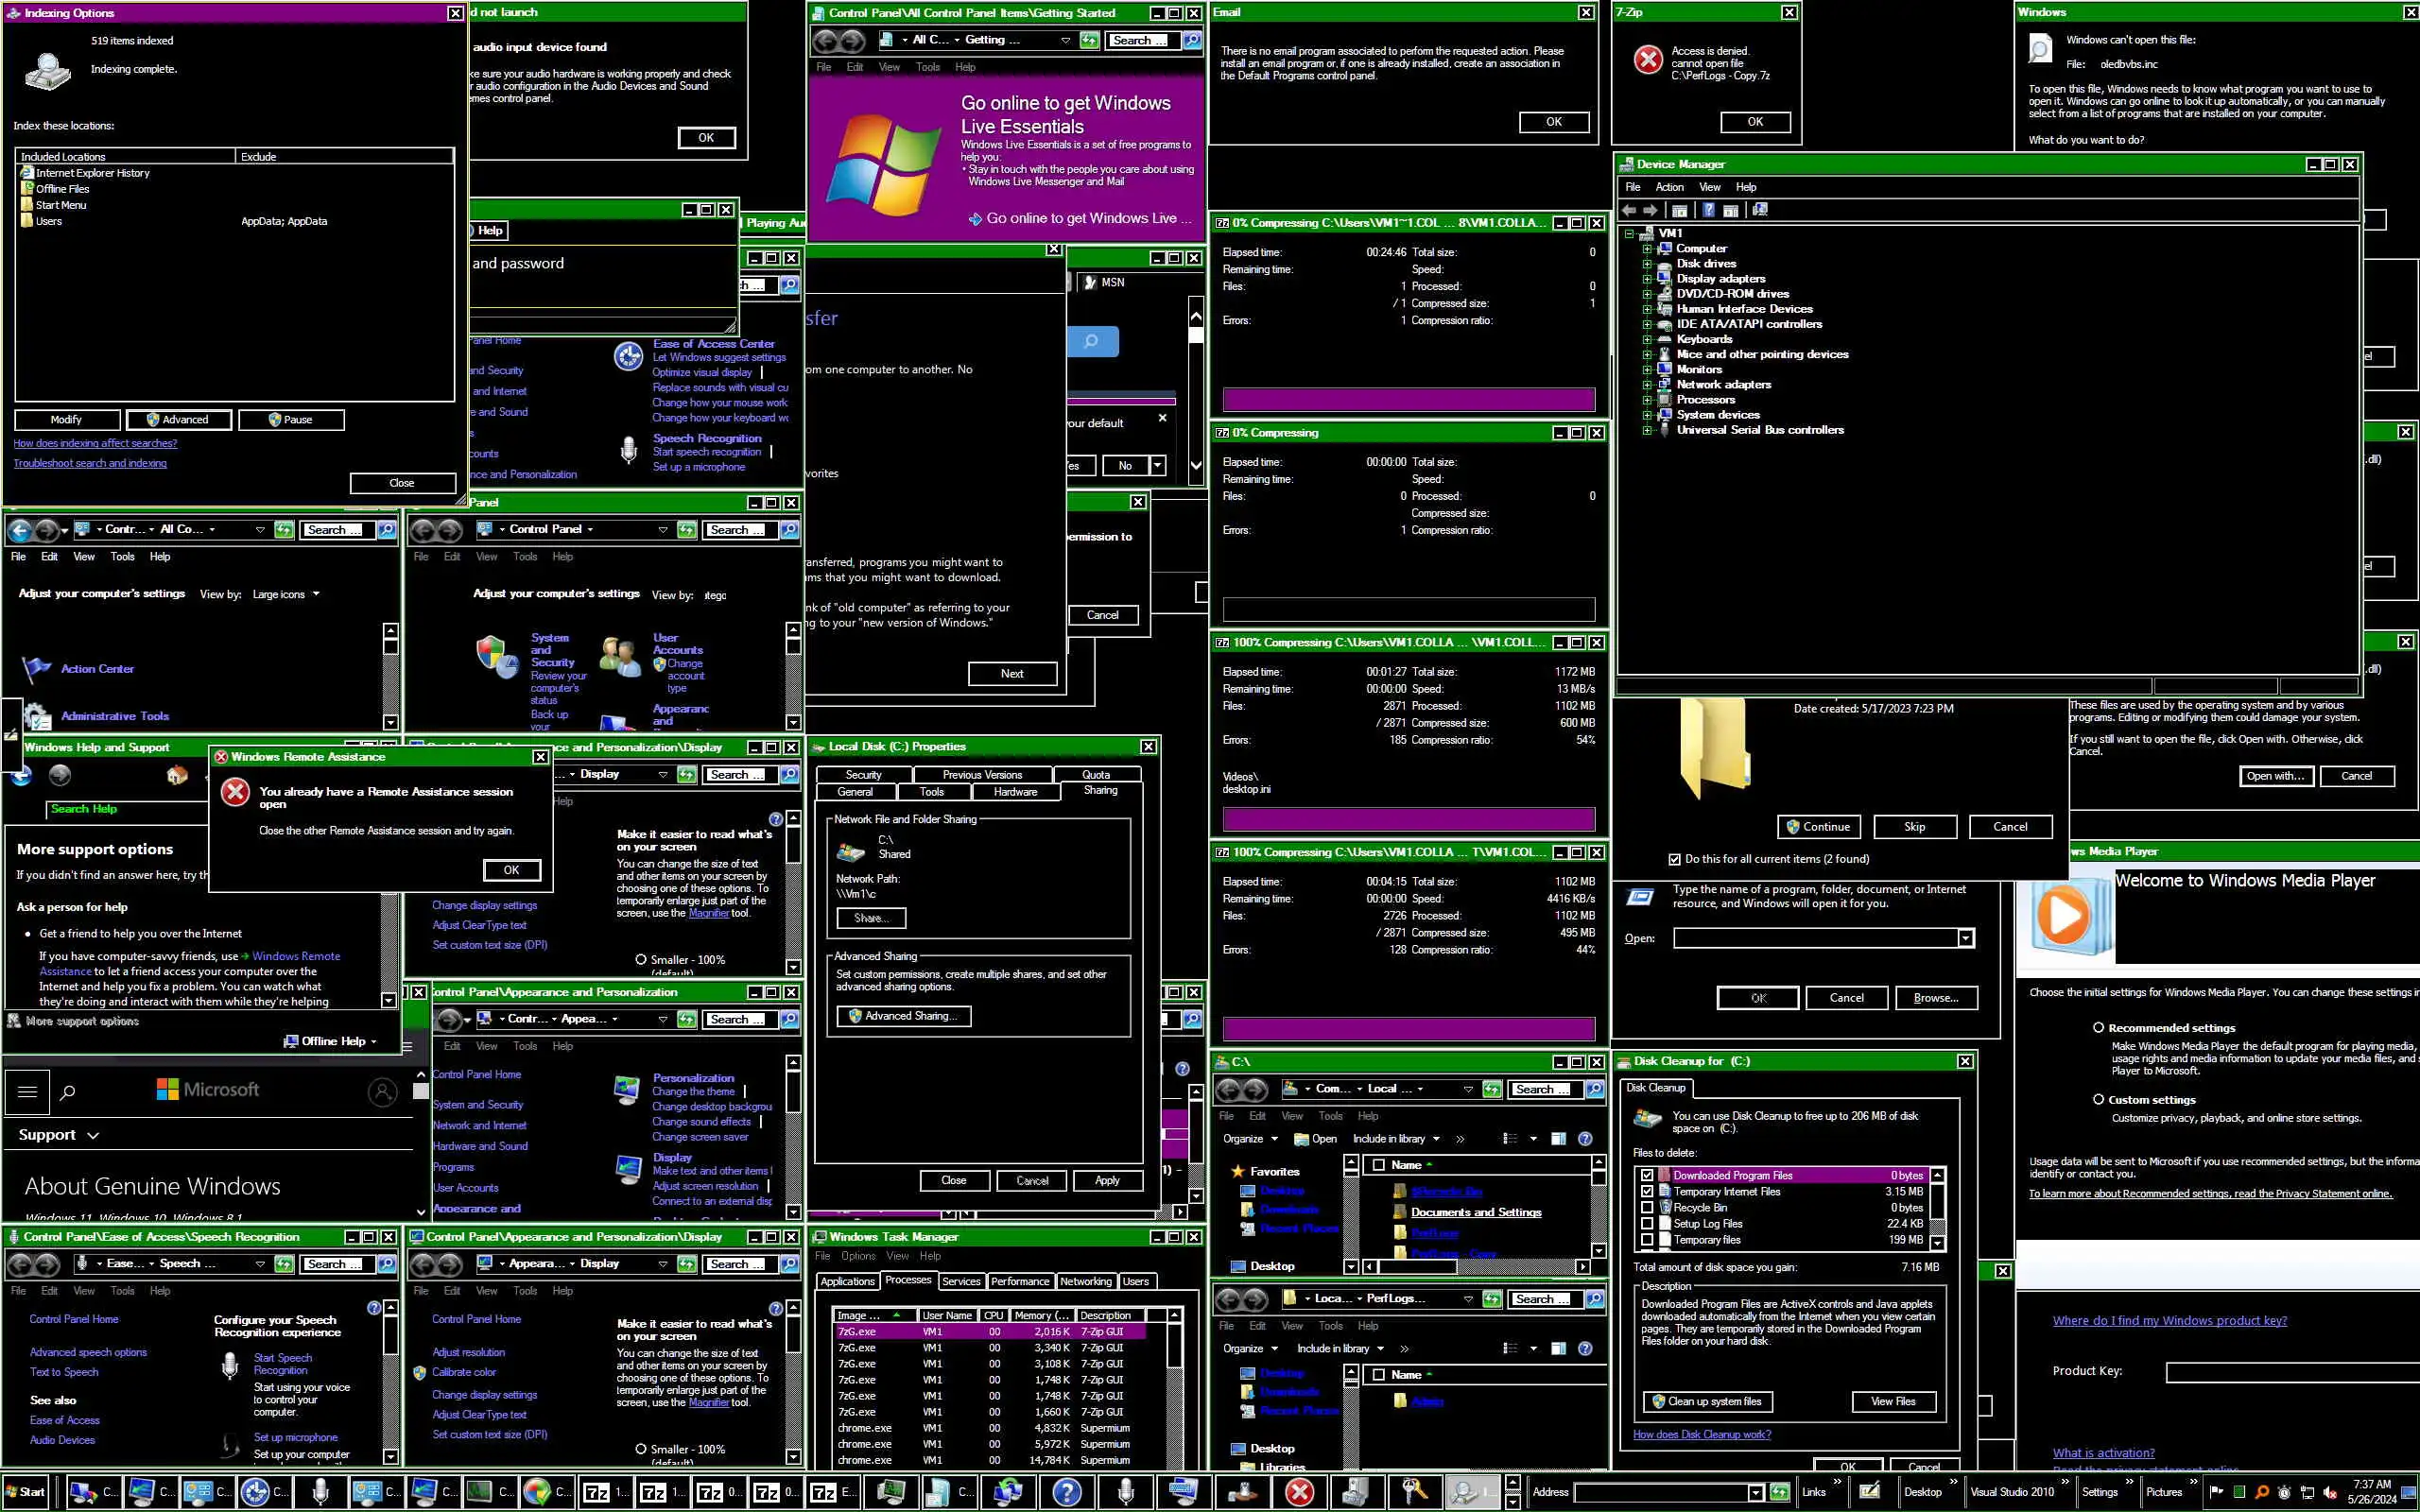The image size is (2420, 1512).
Task: Click the Product Key input field
Action: pos(2290,1371)
